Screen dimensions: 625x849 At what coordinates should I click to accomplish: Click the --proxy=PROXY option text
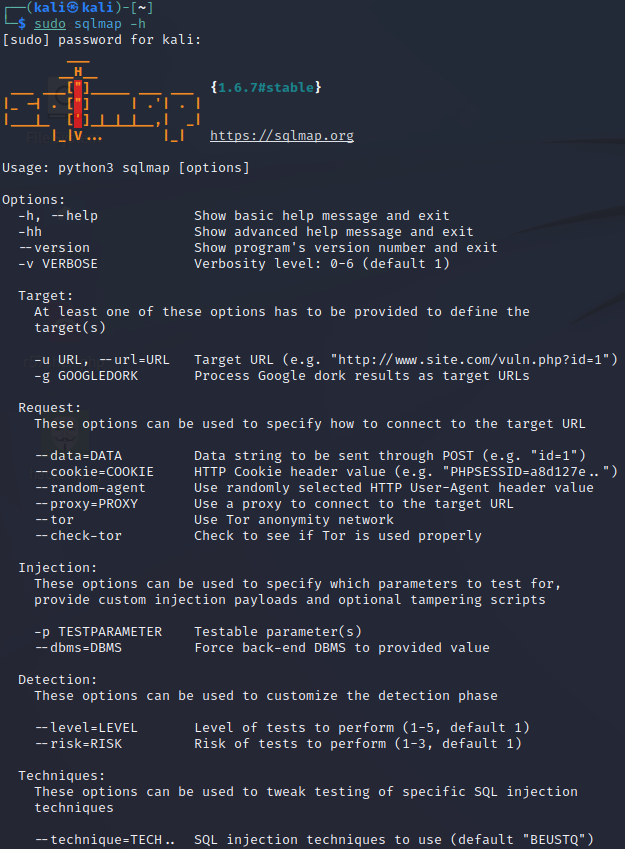86,504
